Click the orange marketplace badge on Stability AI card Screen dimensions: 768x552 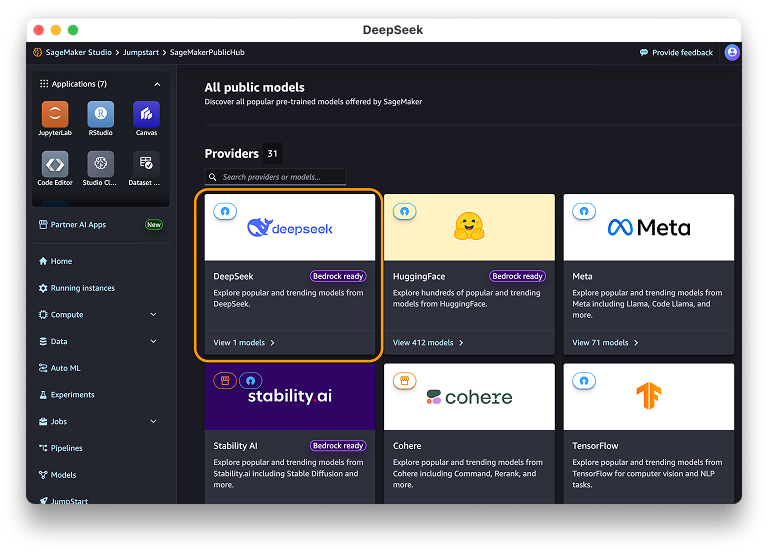pos(225,381)
